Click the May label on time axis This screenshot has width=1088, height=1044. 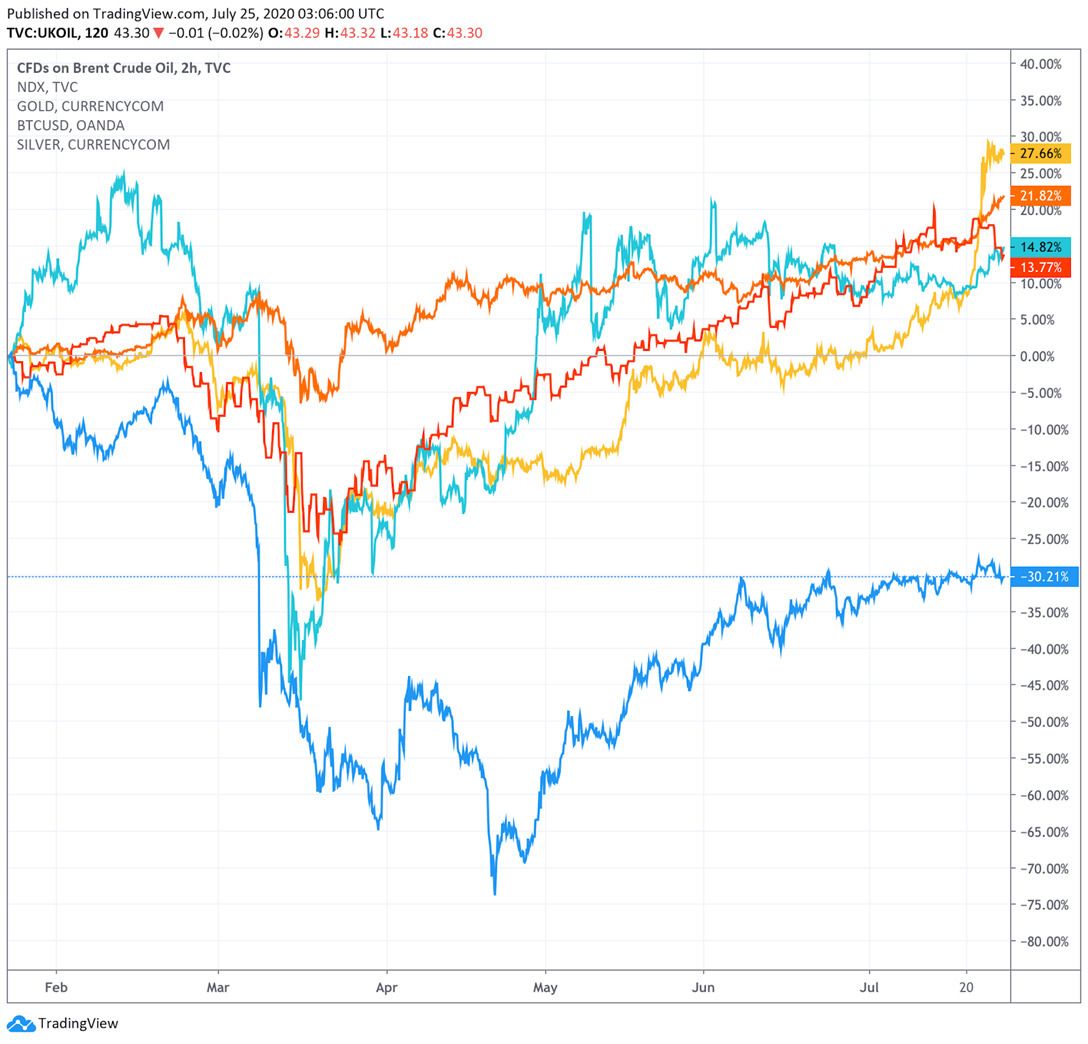click(x=545, y=985)
